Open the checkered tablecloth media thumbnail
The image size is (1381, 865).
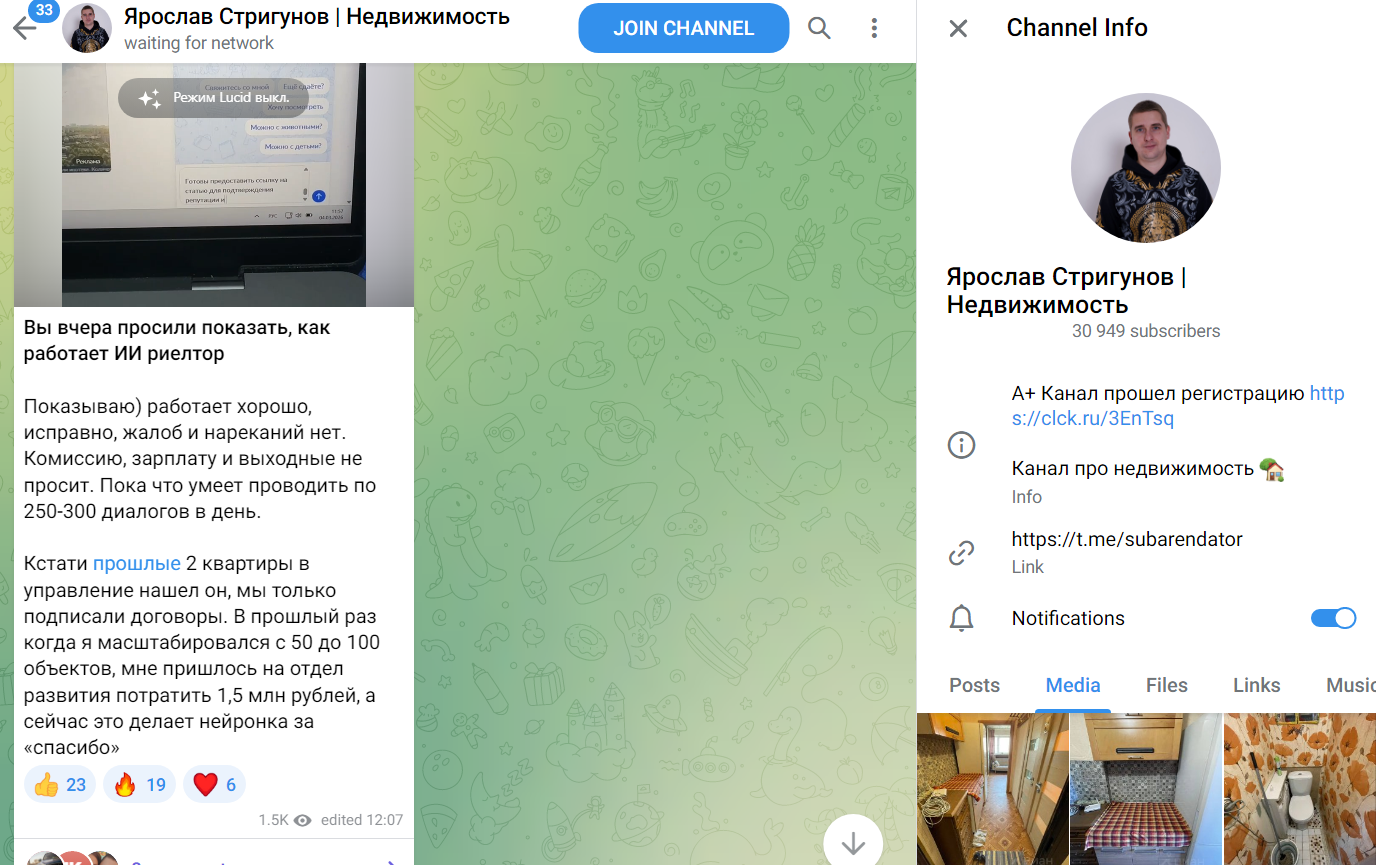point(1146,789)
